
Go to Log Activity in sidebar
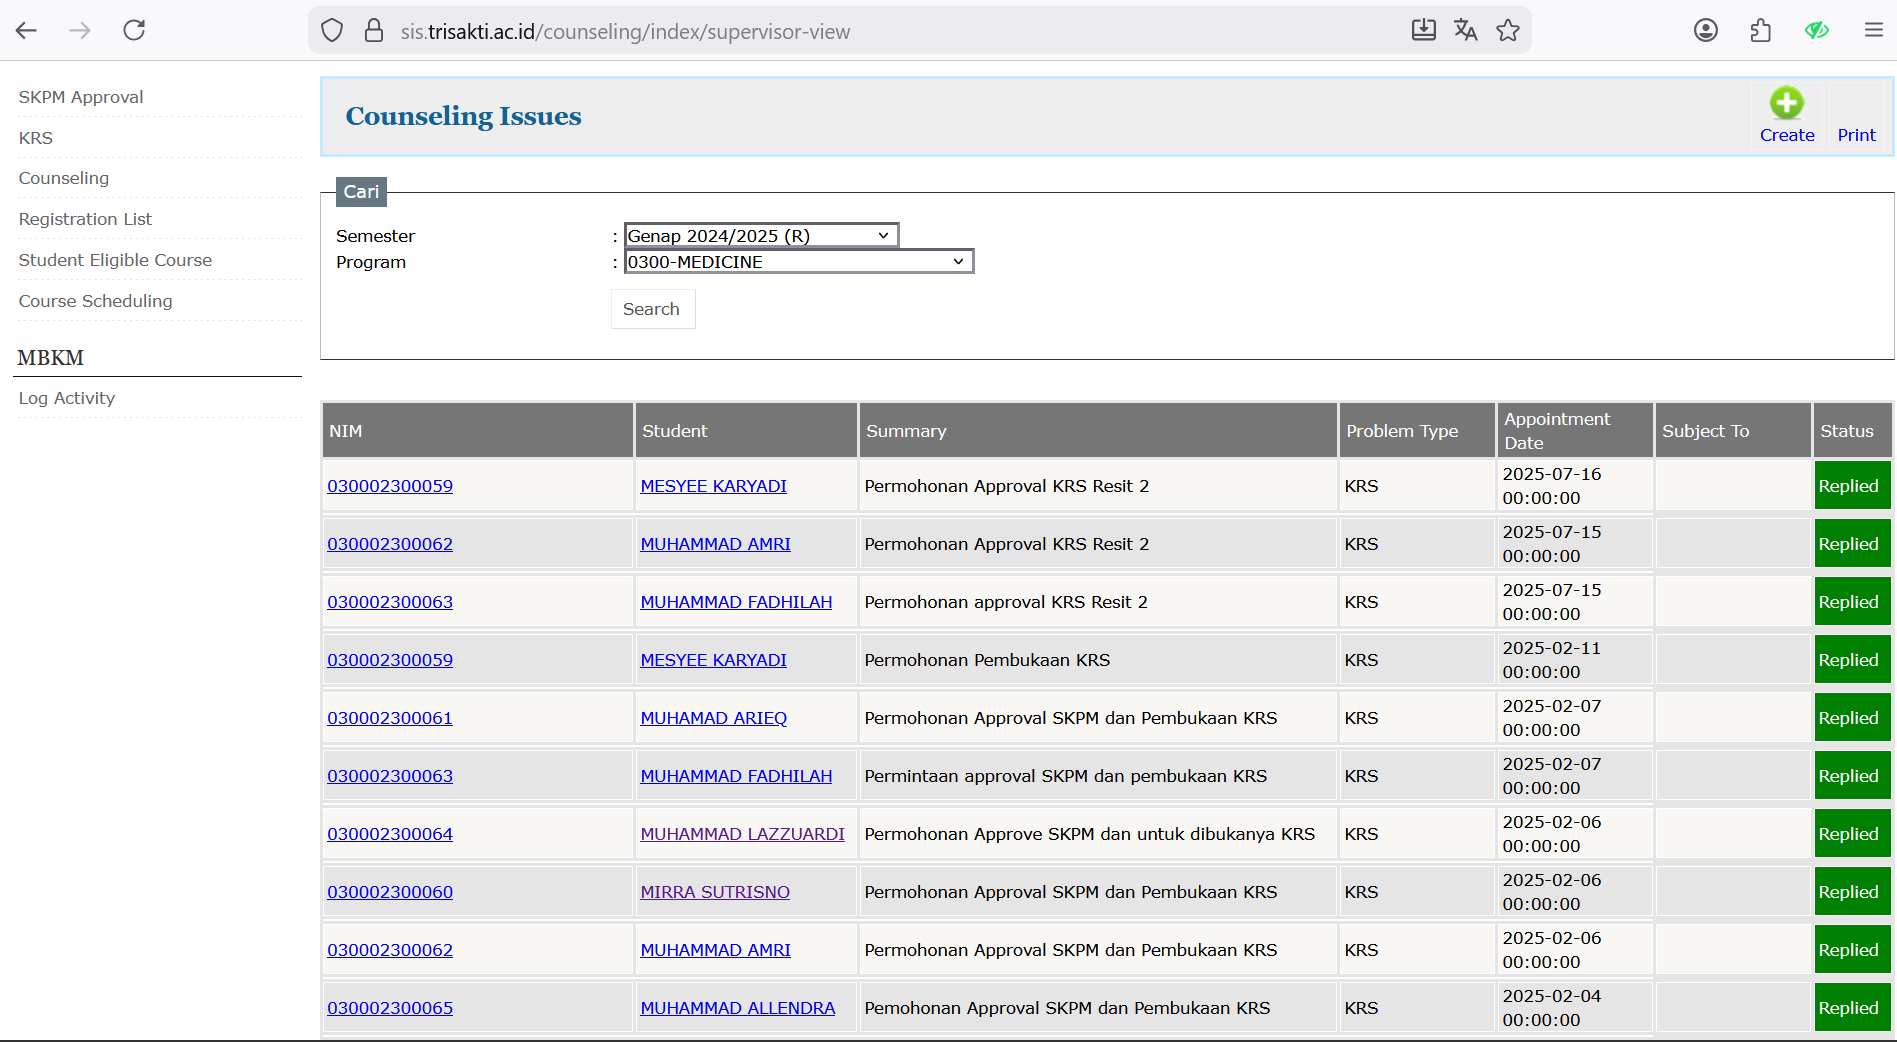tap(67, 398)
